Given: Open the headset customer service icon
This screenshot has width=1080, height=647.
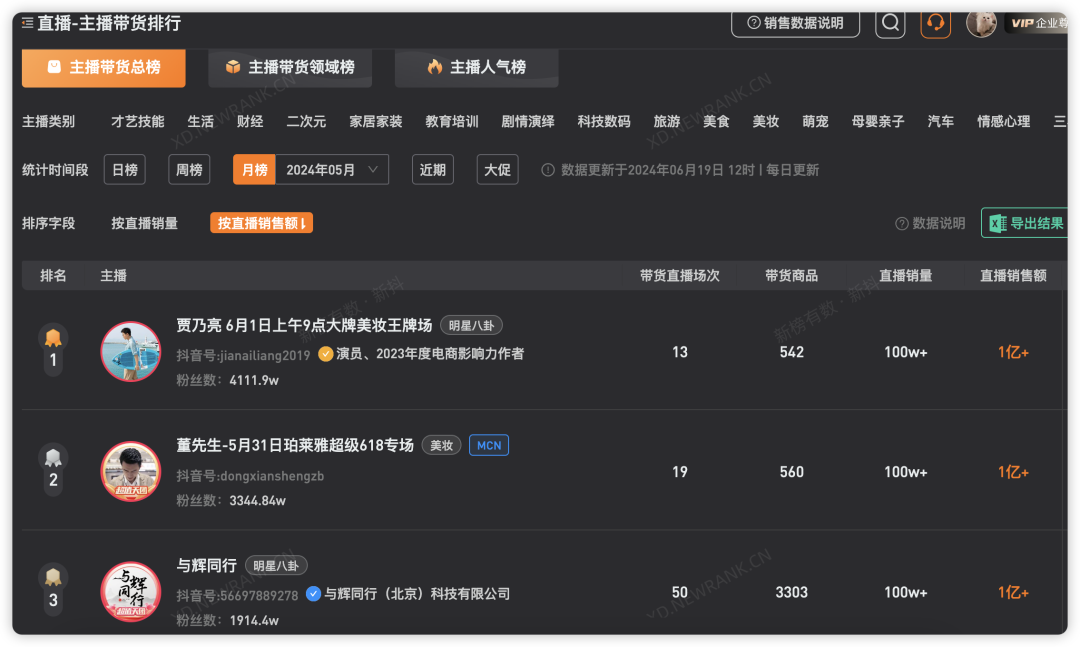Looking at the screenshot, I should pyautogui.click(x=935, y=23).
